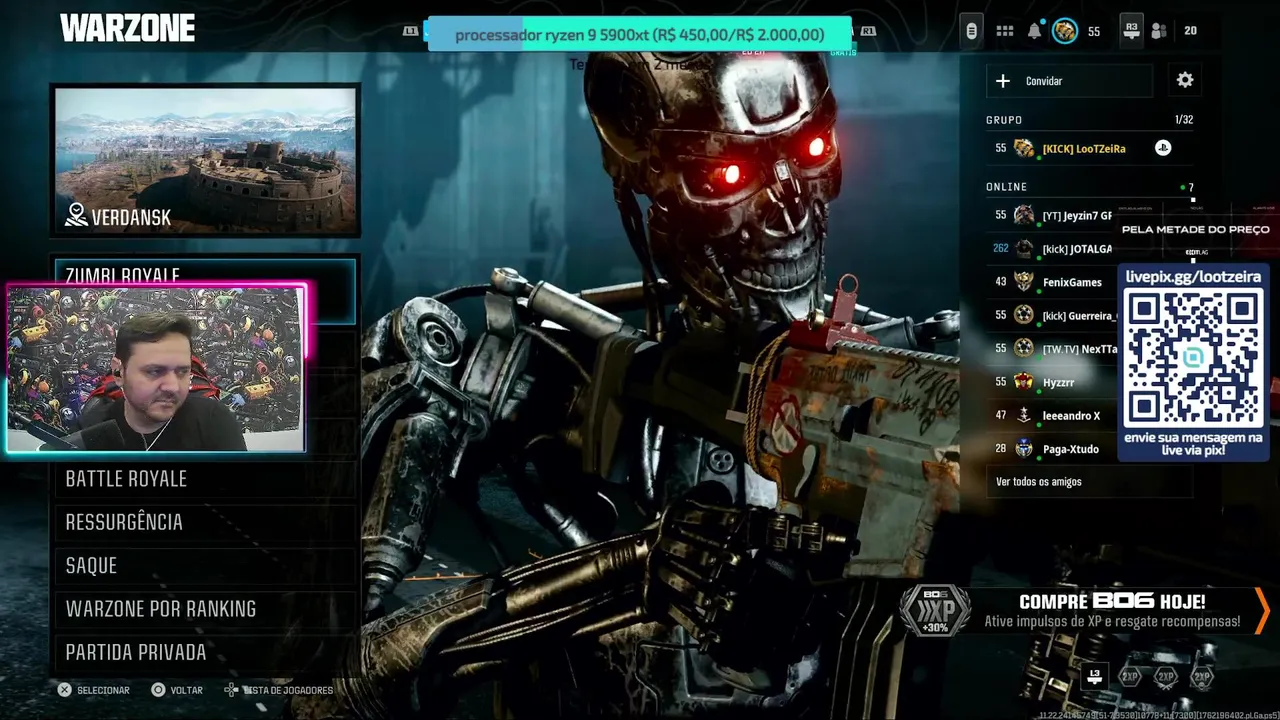
Task: Click Lista de Jogadores prompt
Action: coord(278,690)
